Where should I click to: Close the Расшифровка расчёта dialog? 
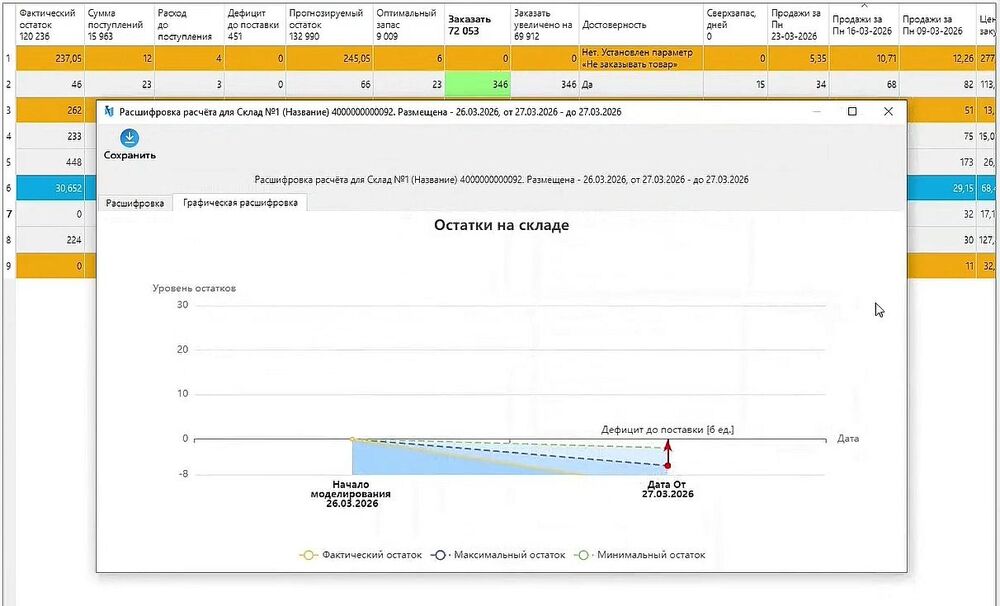pyautogui.click(x=888, y=112)
